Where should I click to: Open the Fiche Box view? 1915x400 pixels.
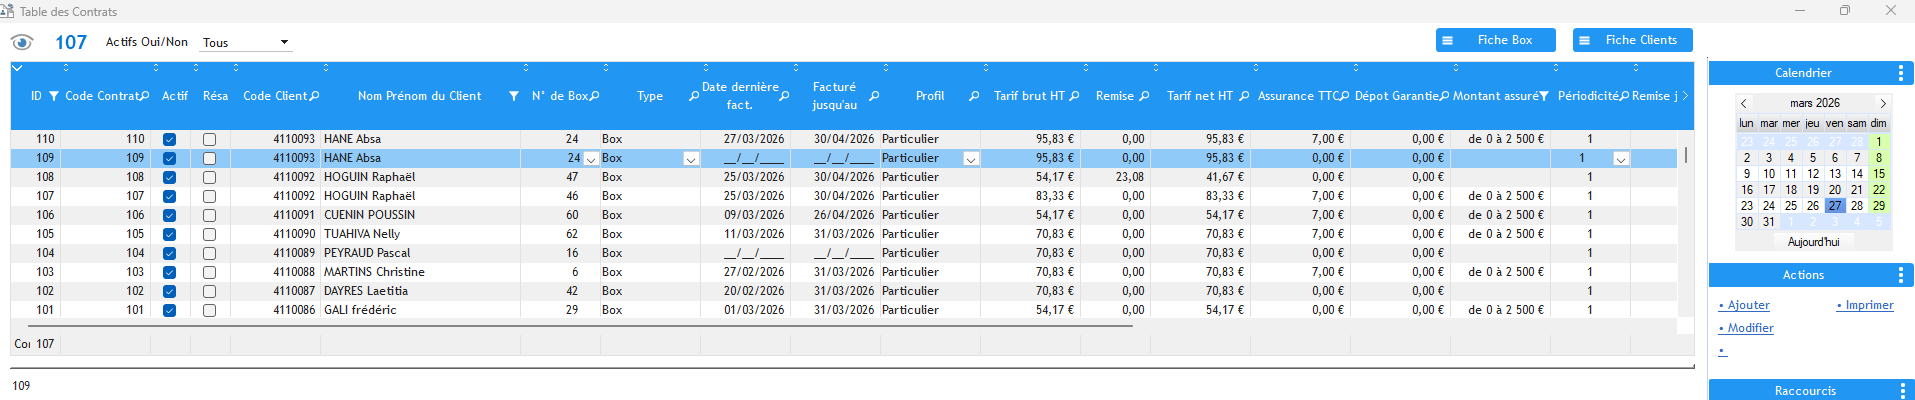coord(1496,40)
